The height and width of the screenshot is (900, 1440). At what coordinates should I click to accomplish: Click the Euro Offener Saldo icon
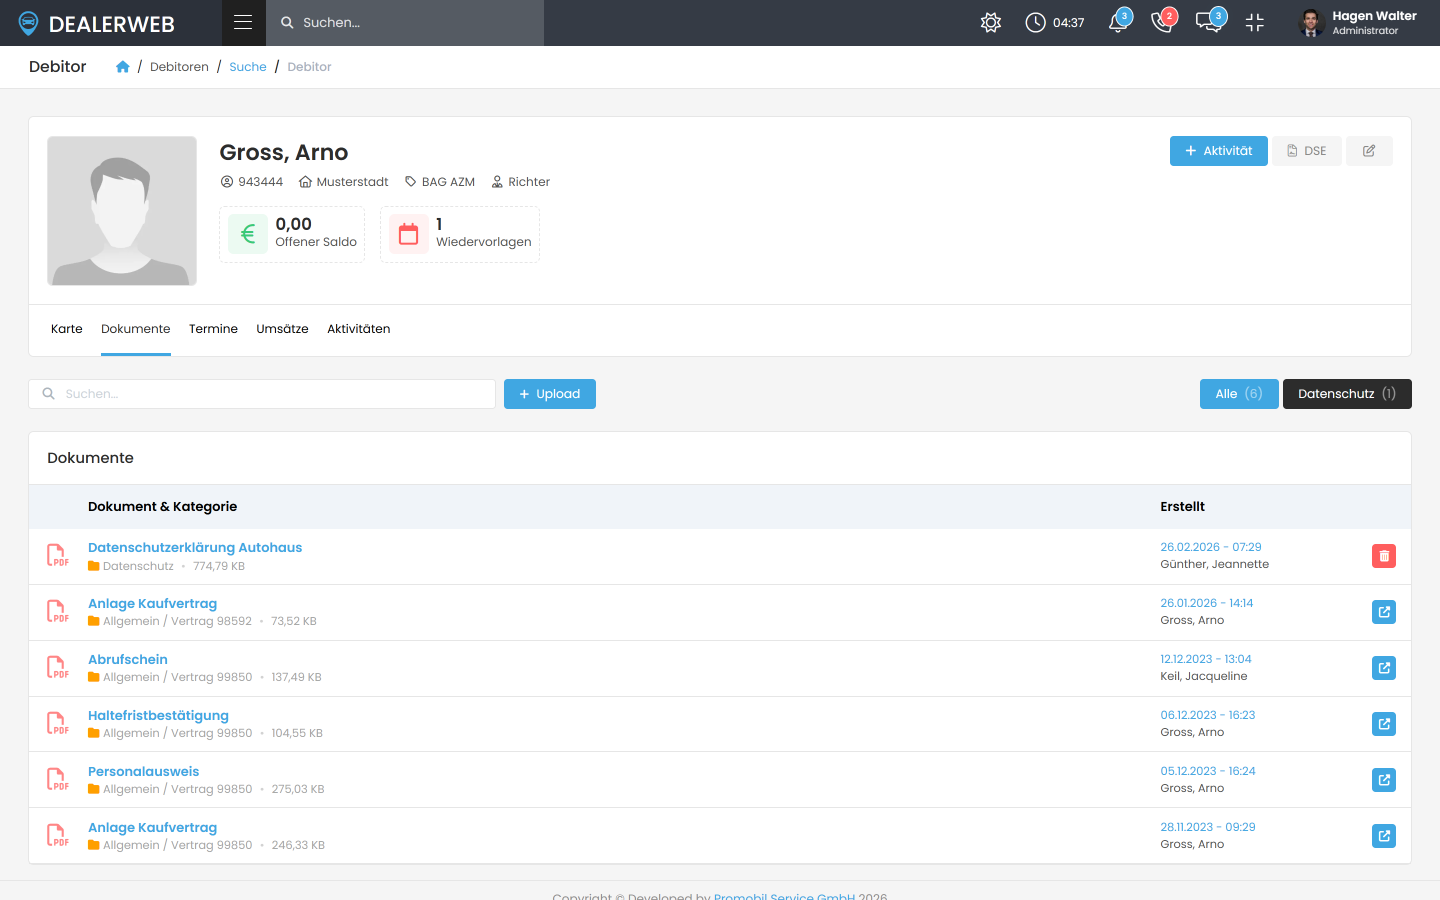[x=248, y=234]
